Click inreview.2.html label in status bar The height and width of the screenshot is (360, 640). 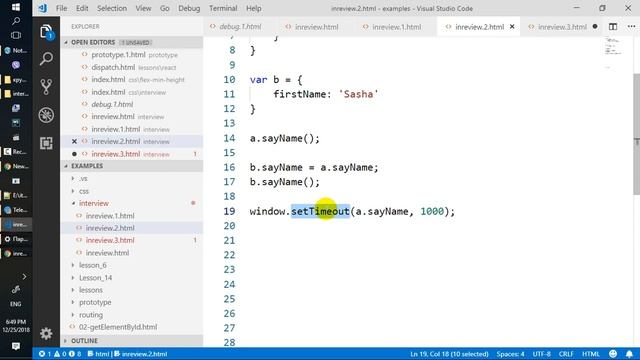[x=141, y=354]
